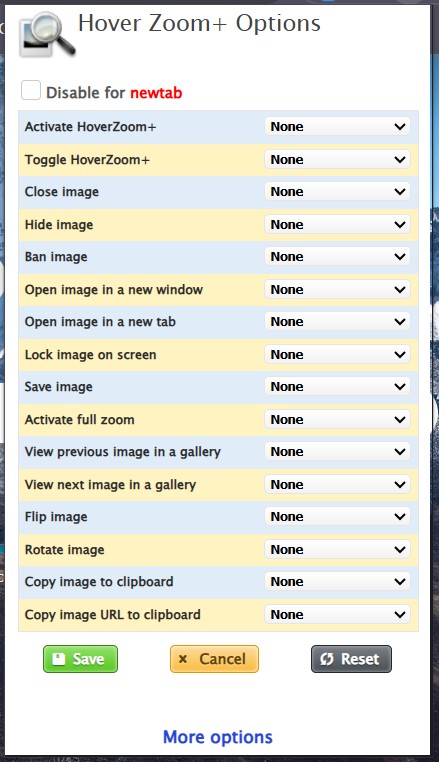
Task: Choose a key for Hide image
Action: tap(337, 225)
